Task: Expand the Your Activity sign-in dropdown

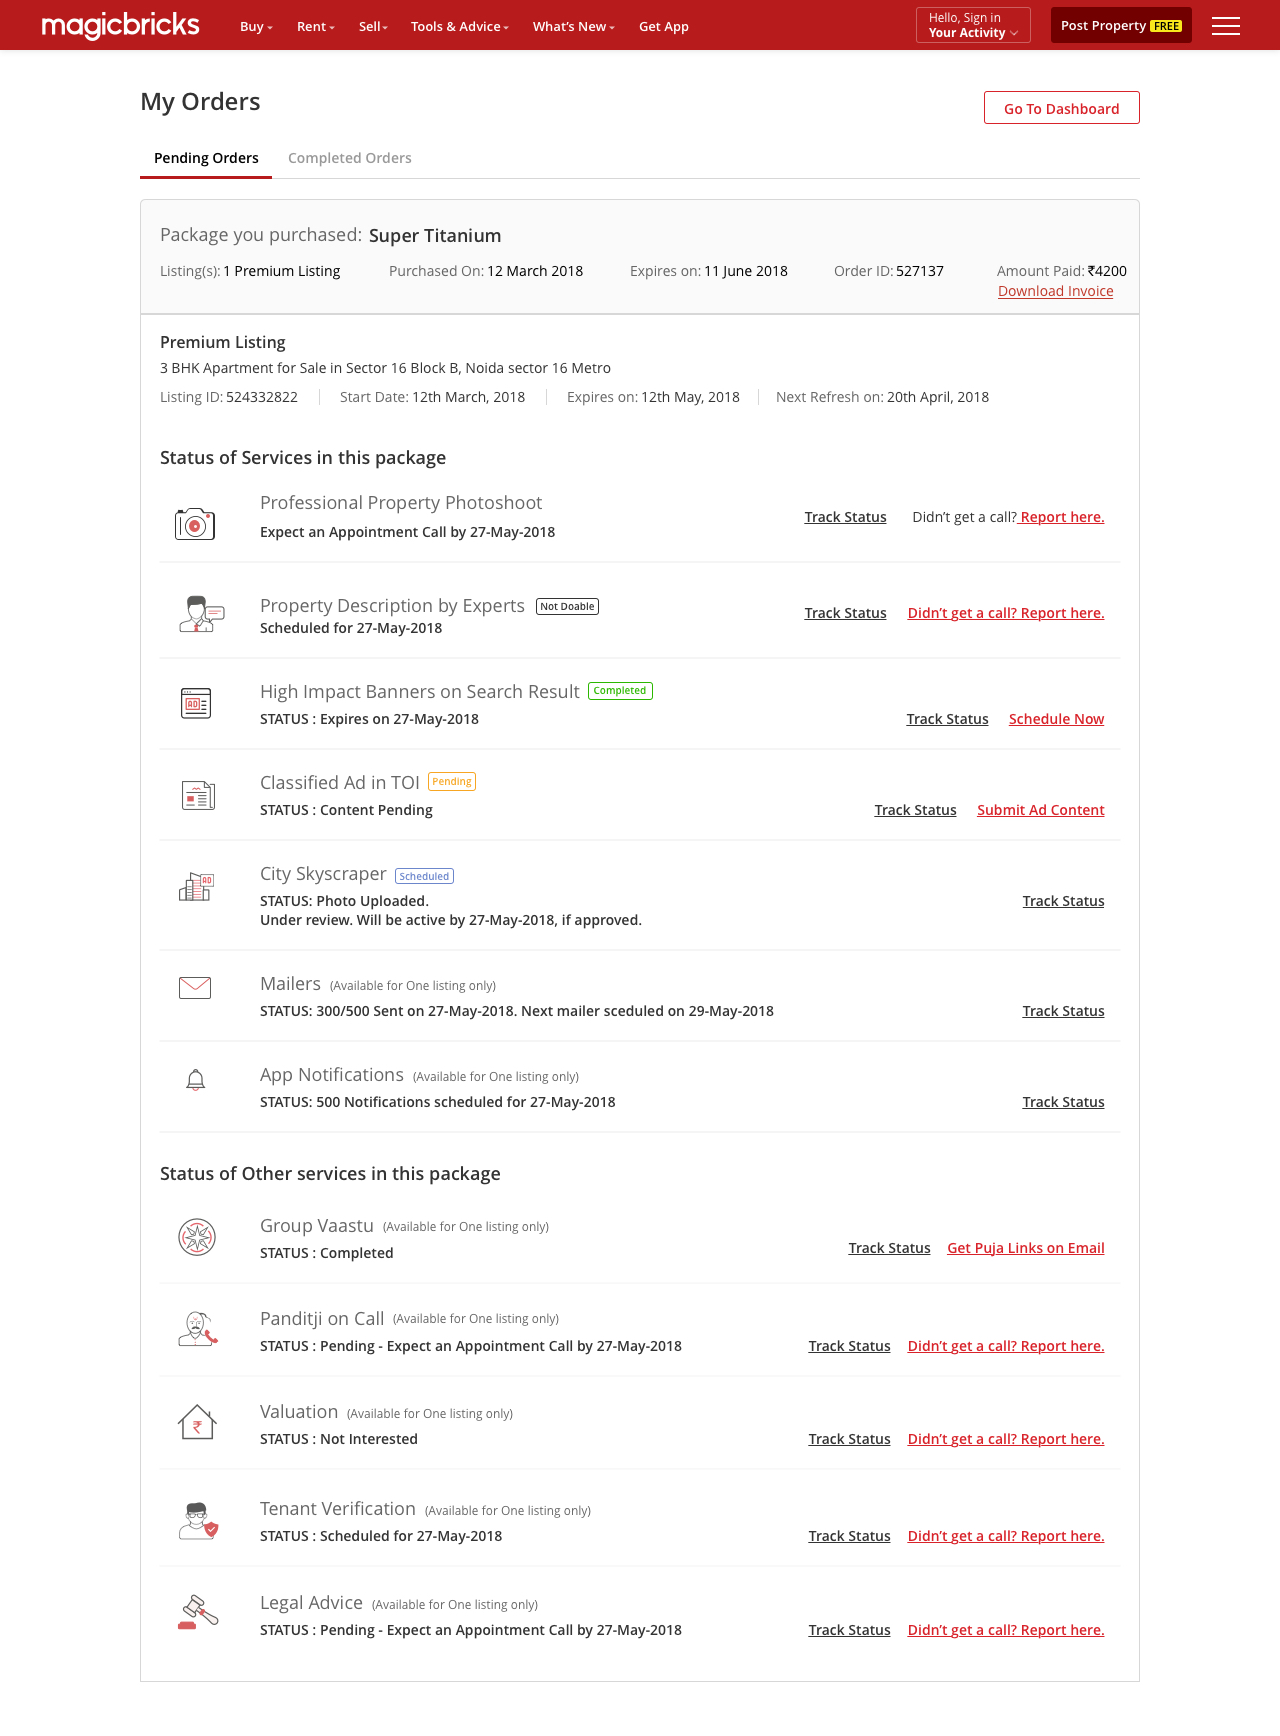Action: [x=973, y=26]
